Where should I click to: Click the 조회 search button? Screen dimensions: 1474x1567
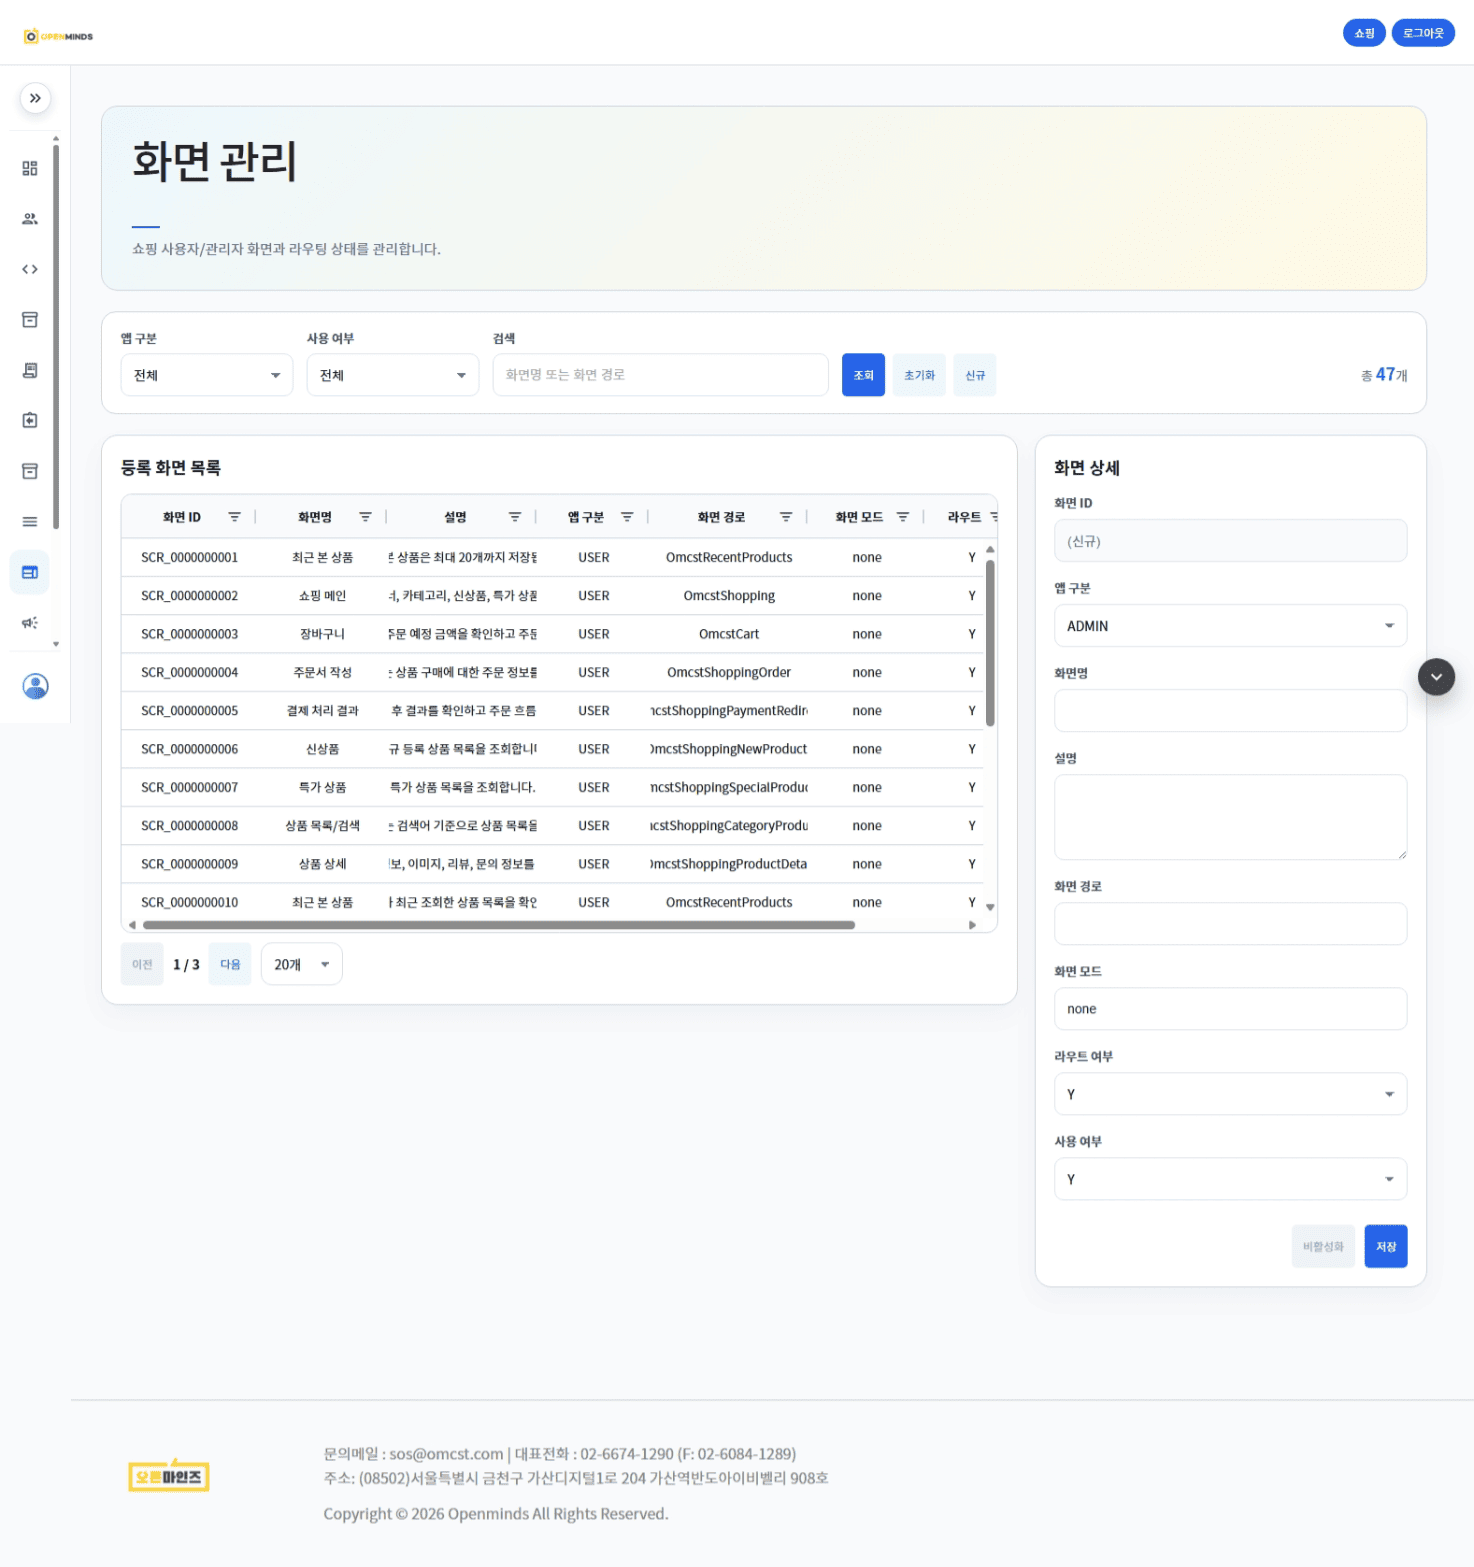[863, 375]
